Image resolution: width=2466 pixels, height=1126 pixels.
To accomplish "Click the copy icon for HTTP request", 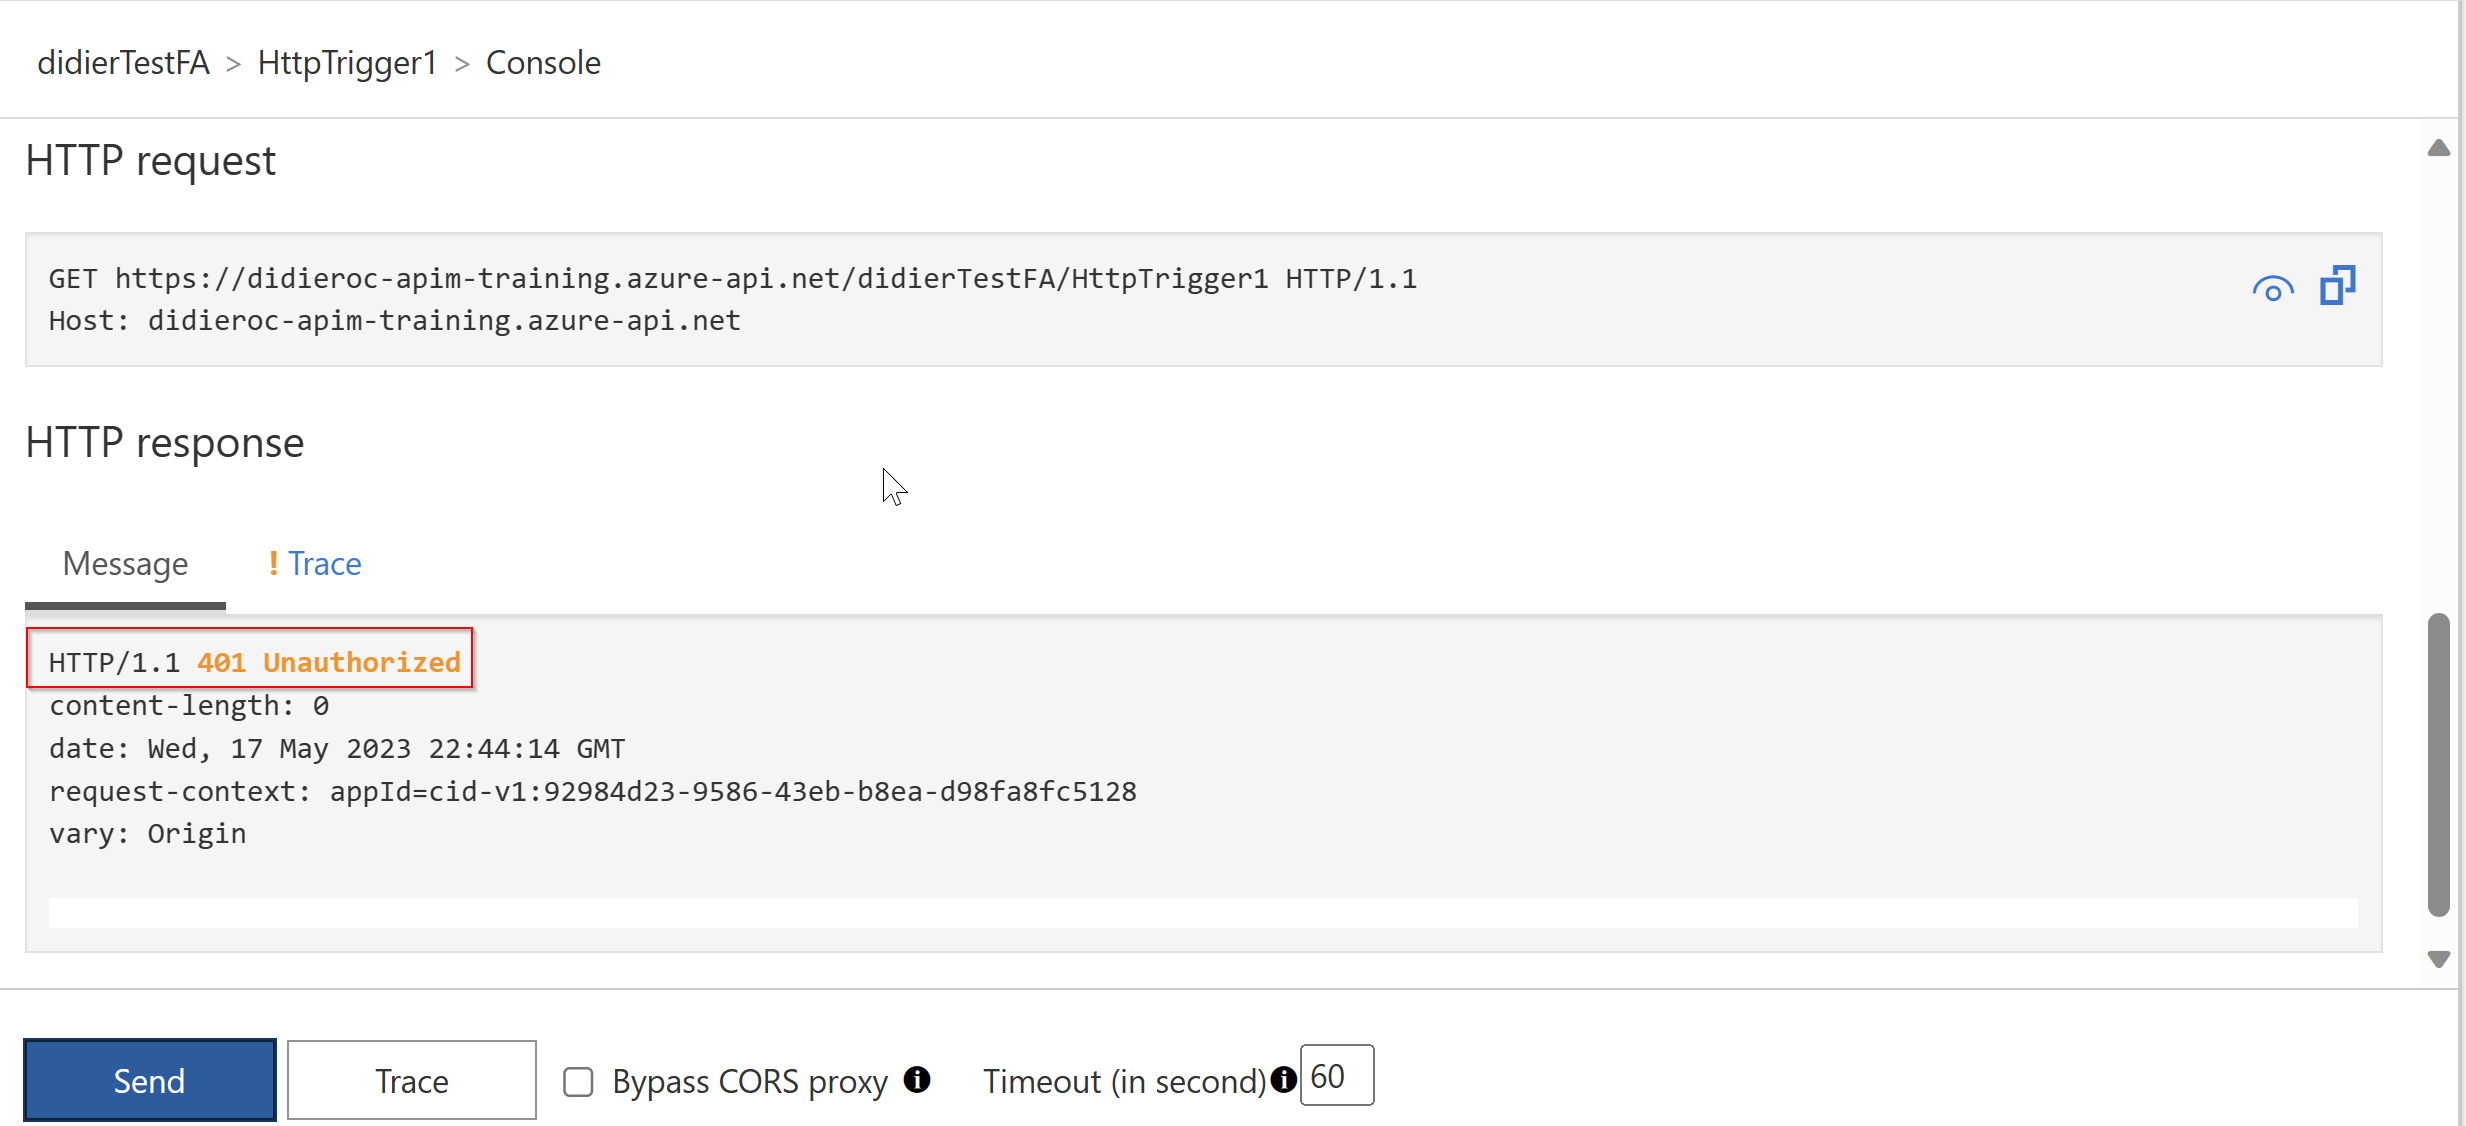I will pyautogui.click(x=2342, y=286).
